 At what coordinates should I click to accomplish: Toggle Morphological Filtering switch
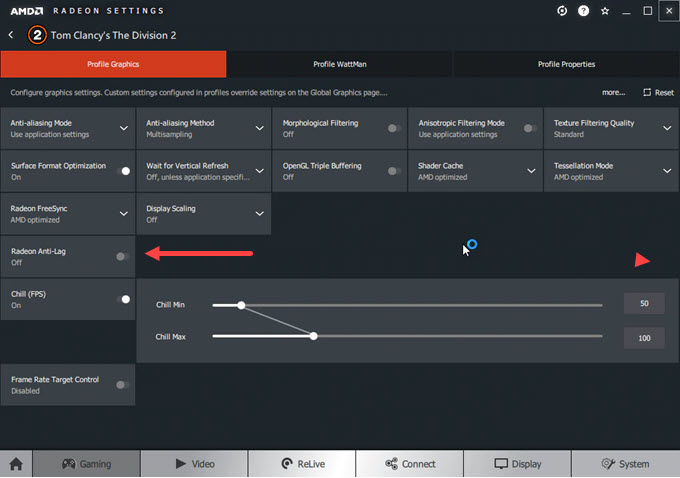pos(394,128)
